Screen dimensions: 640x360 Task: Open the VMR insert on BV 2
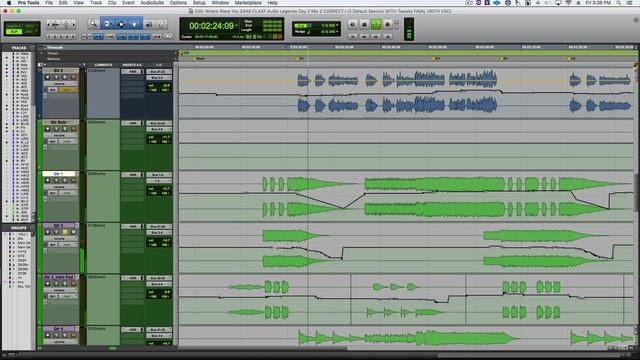pos(132,71)
